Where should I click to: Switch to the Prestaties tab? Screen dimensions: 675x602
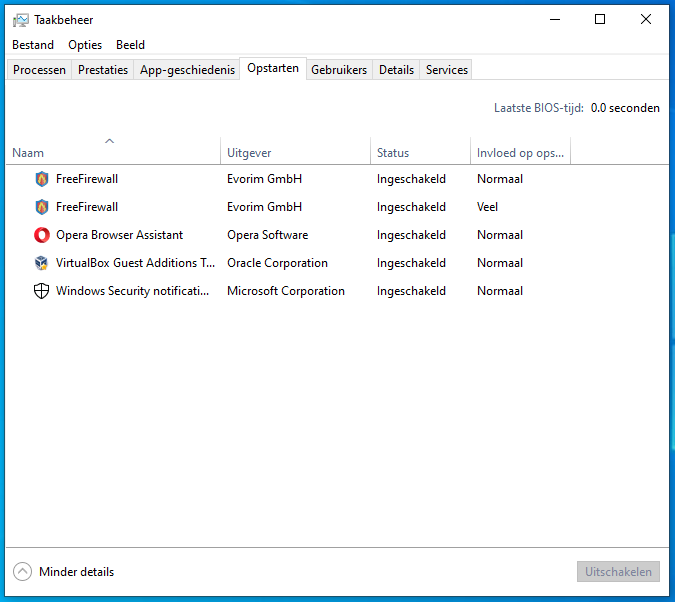tap(103, 70)
